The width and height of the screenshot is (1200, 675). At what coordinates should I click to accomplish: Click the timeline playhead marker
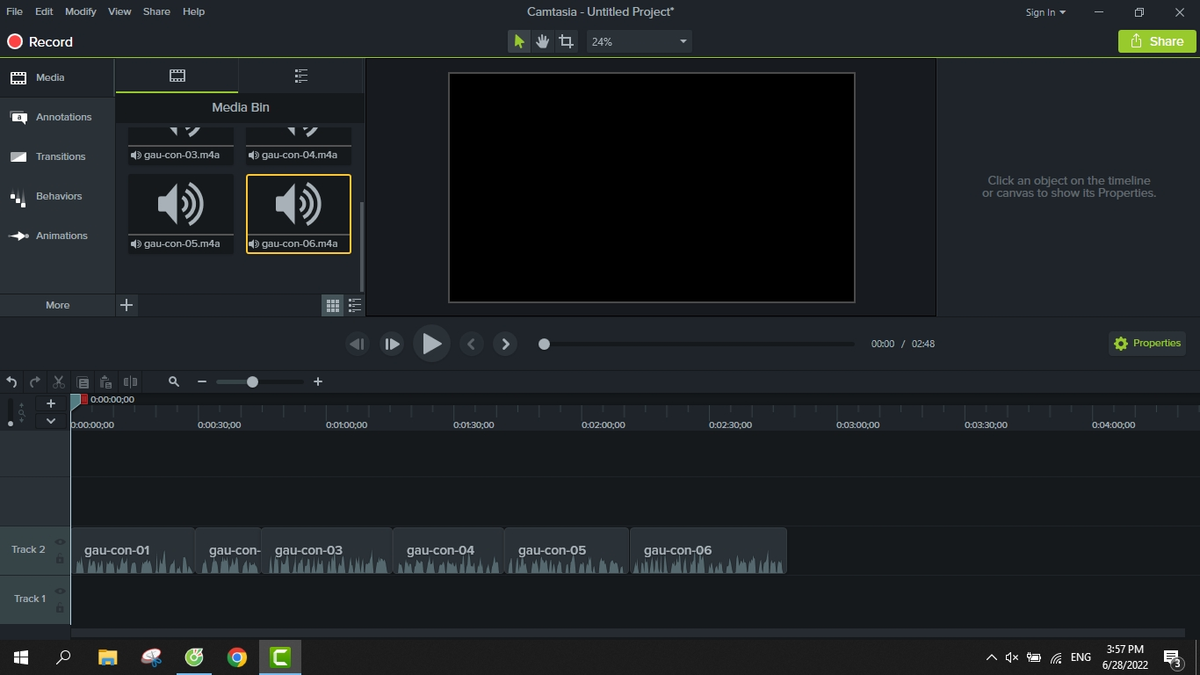[x=75, y=400]
